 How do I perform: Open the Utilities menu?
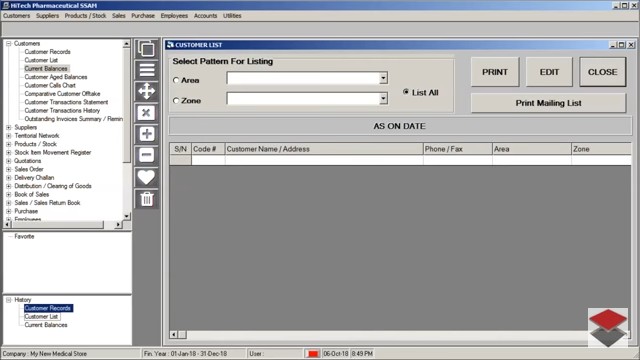pyautogui.click(x=232, y=16)
